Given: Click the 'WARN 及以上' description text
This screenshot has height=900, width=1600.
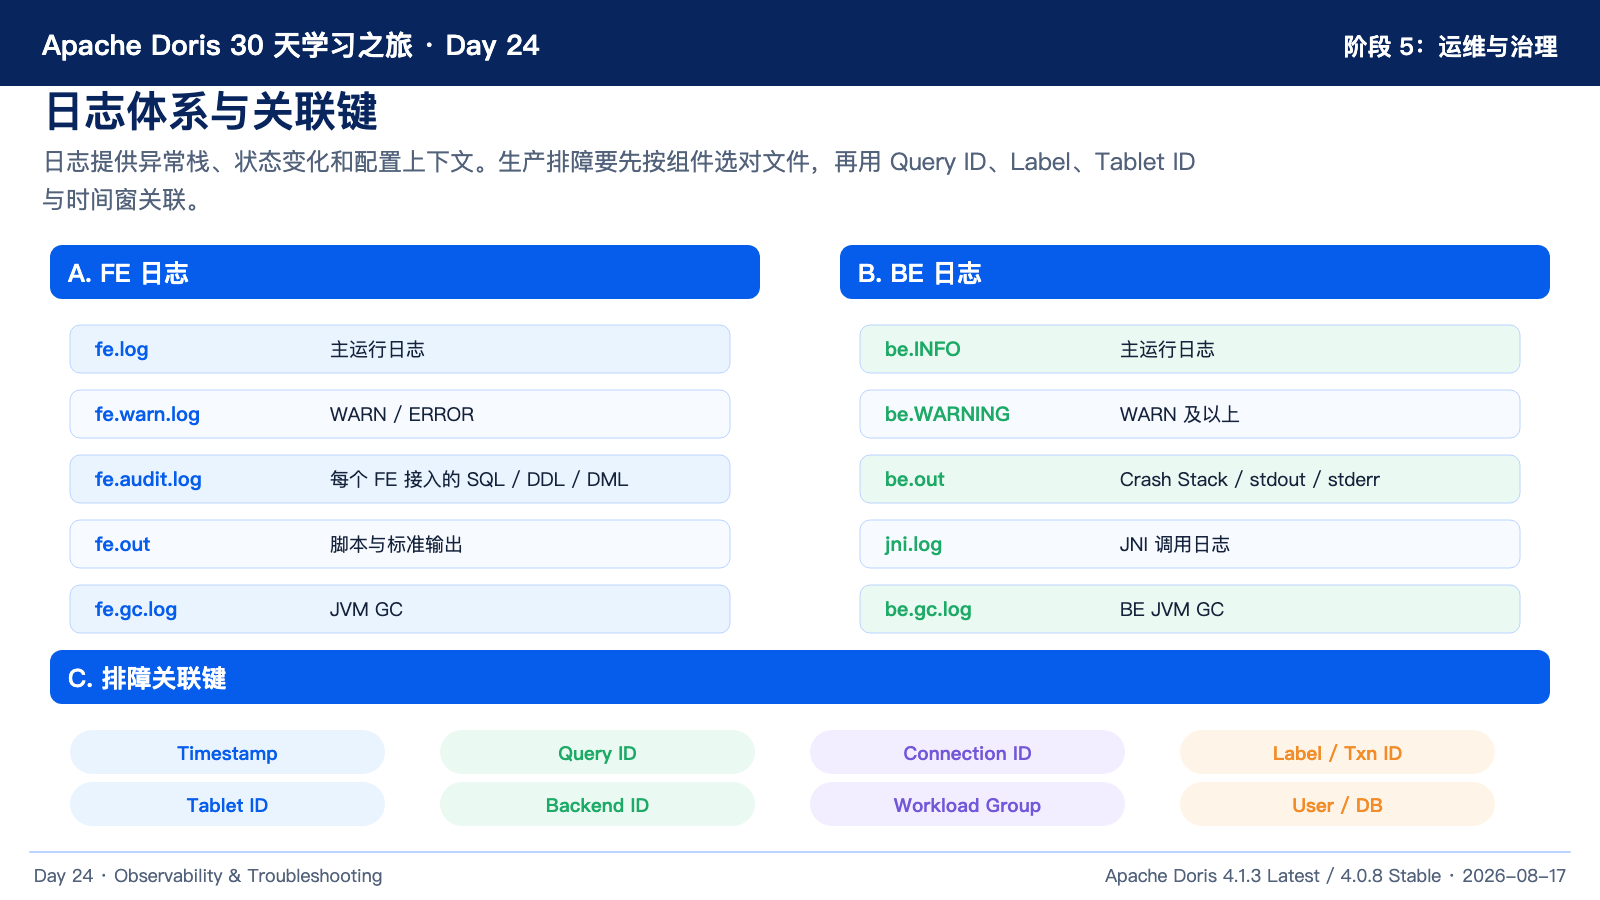Looking at the screenshot, I should (1179, 414).
